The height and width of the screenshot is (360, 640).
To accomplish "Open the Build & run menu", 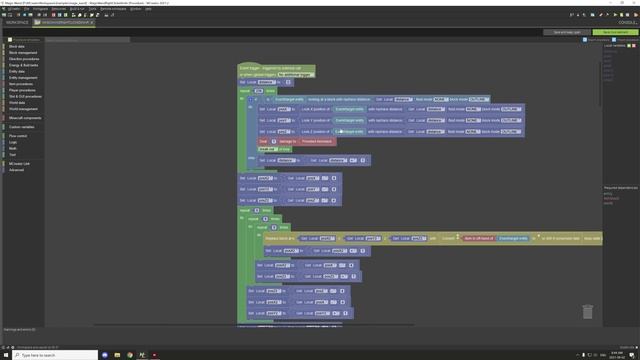I will (77, 9).
